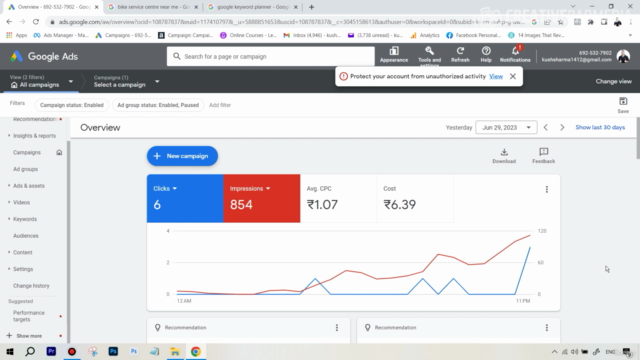The width and height of the screenshot is (640, 360).
Task: Open File Explorer from taskbar
Action: (x=175, y=351)
